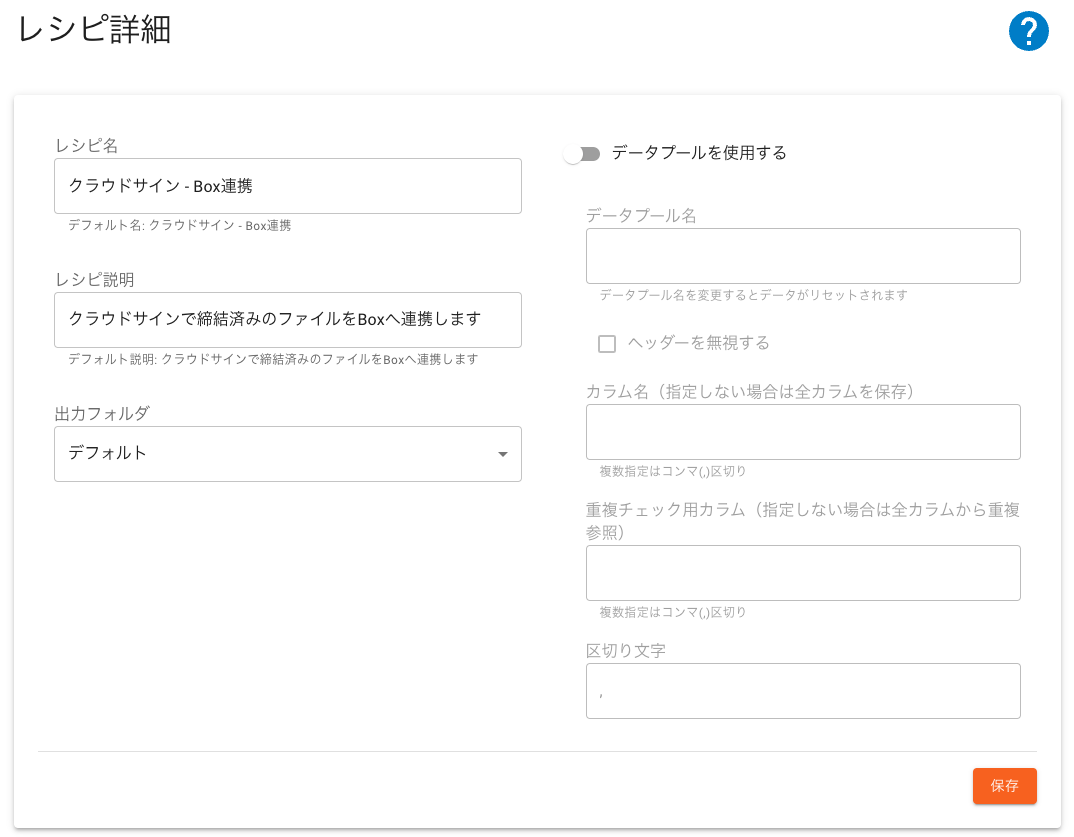Open the blue help question mark icon

[1028, 31]
